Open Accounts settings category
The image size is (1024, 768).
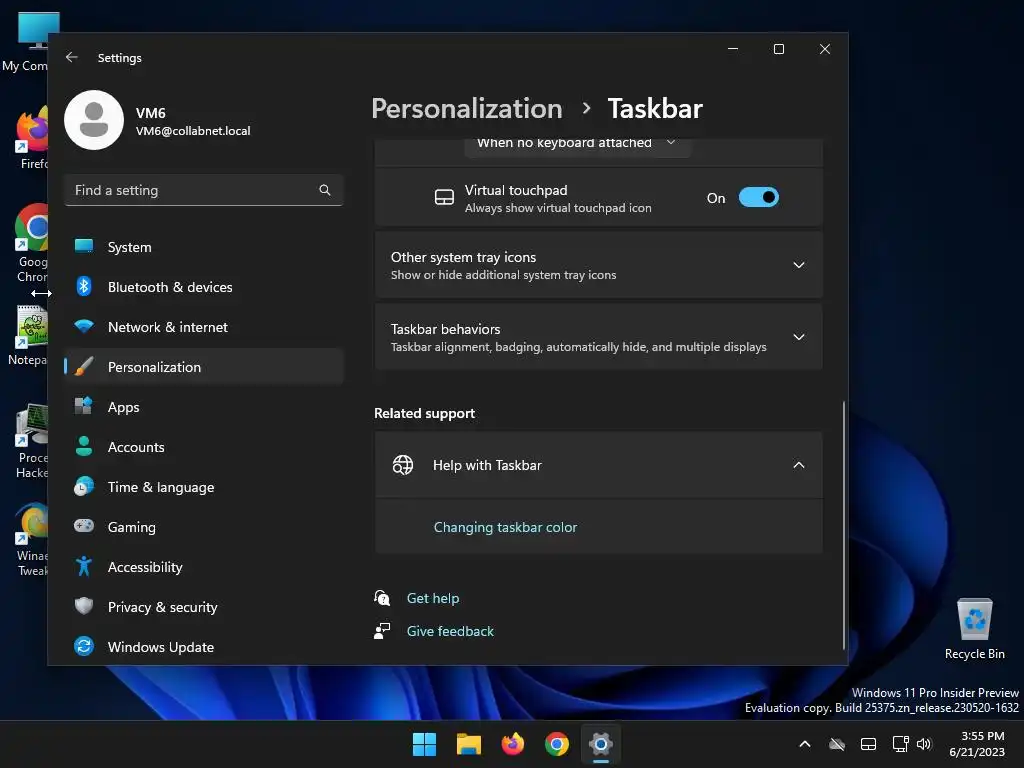pos(204,447)
